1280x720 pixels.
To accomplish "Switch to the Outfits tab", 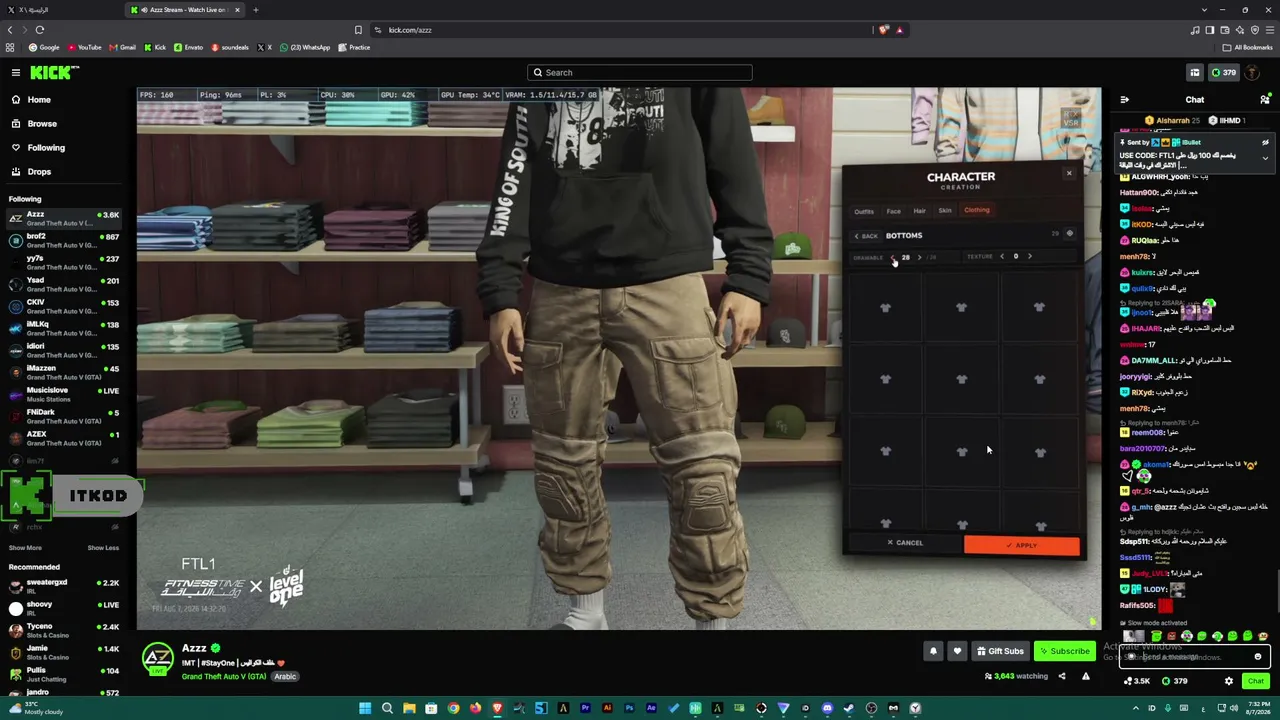I will (x=864, y=211).
